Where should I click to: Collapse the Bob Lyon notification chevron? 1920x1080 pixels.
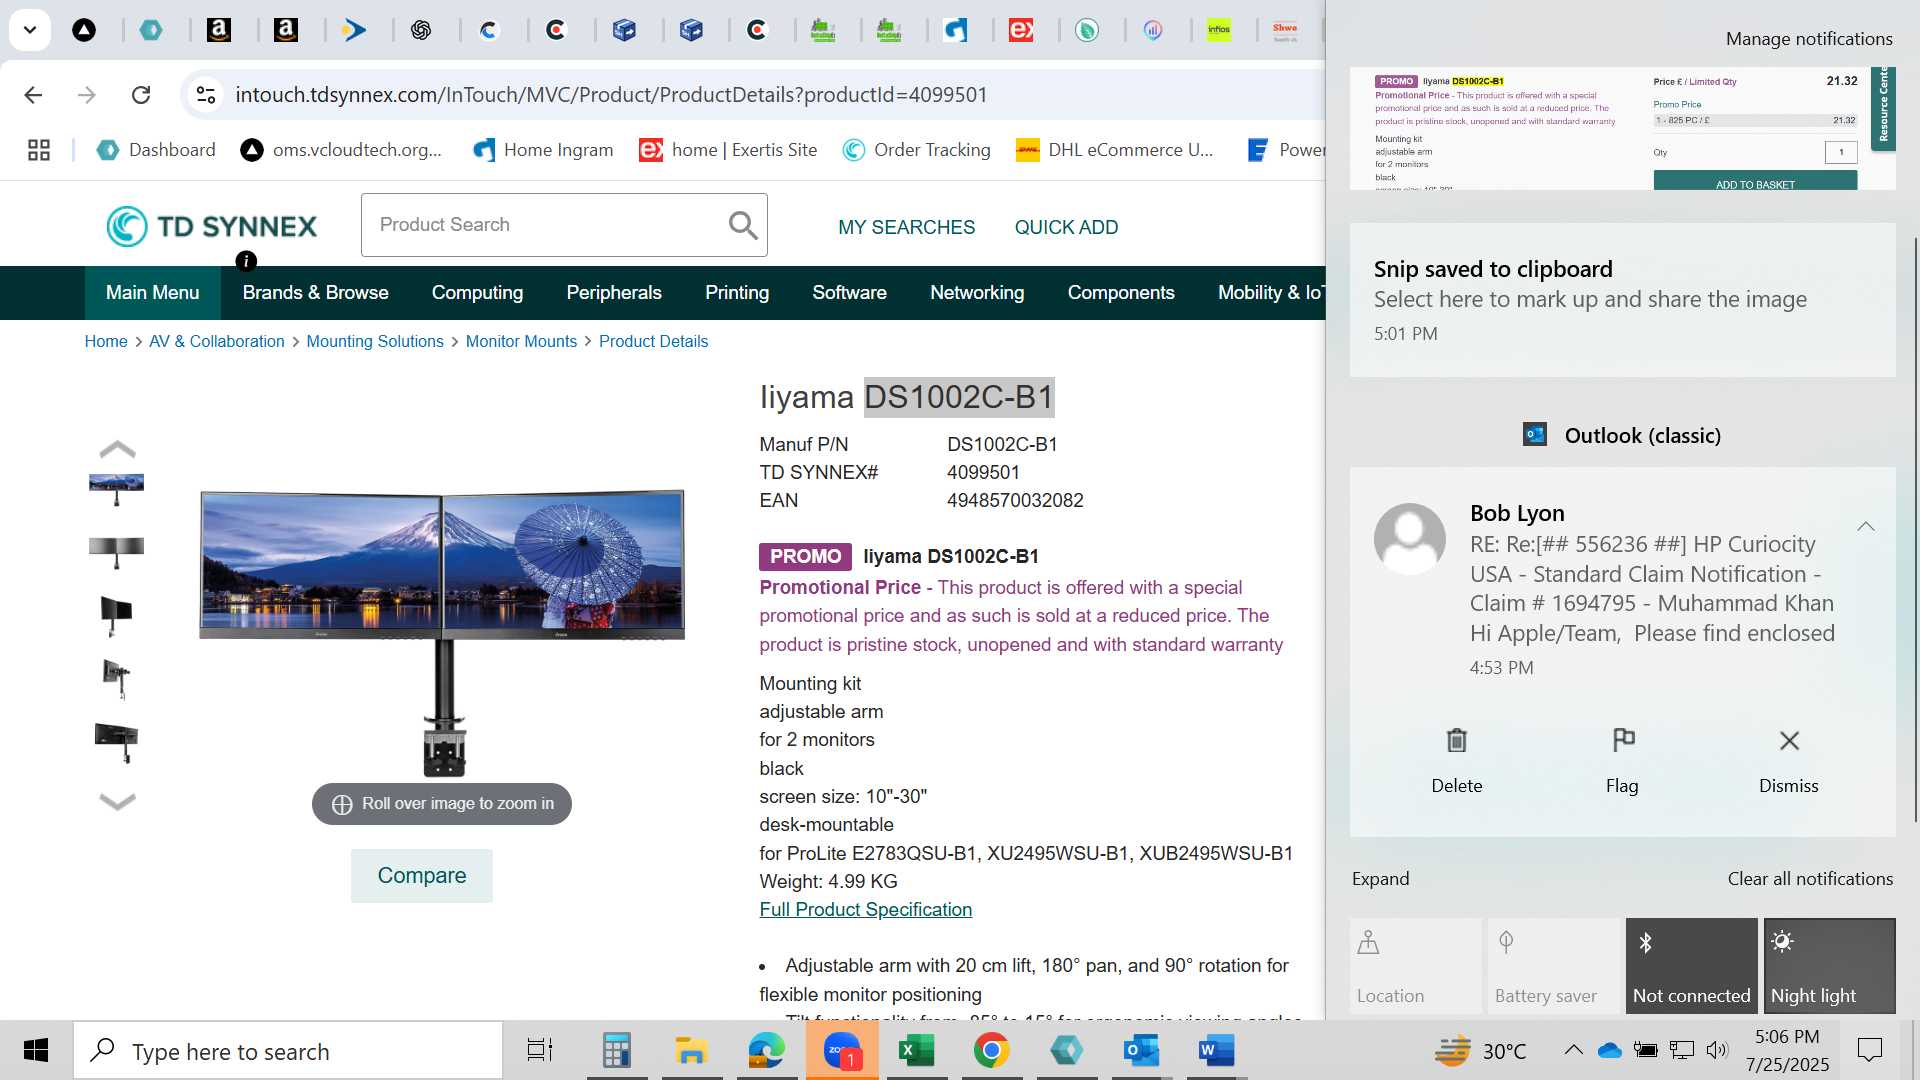pos(1865,526)
